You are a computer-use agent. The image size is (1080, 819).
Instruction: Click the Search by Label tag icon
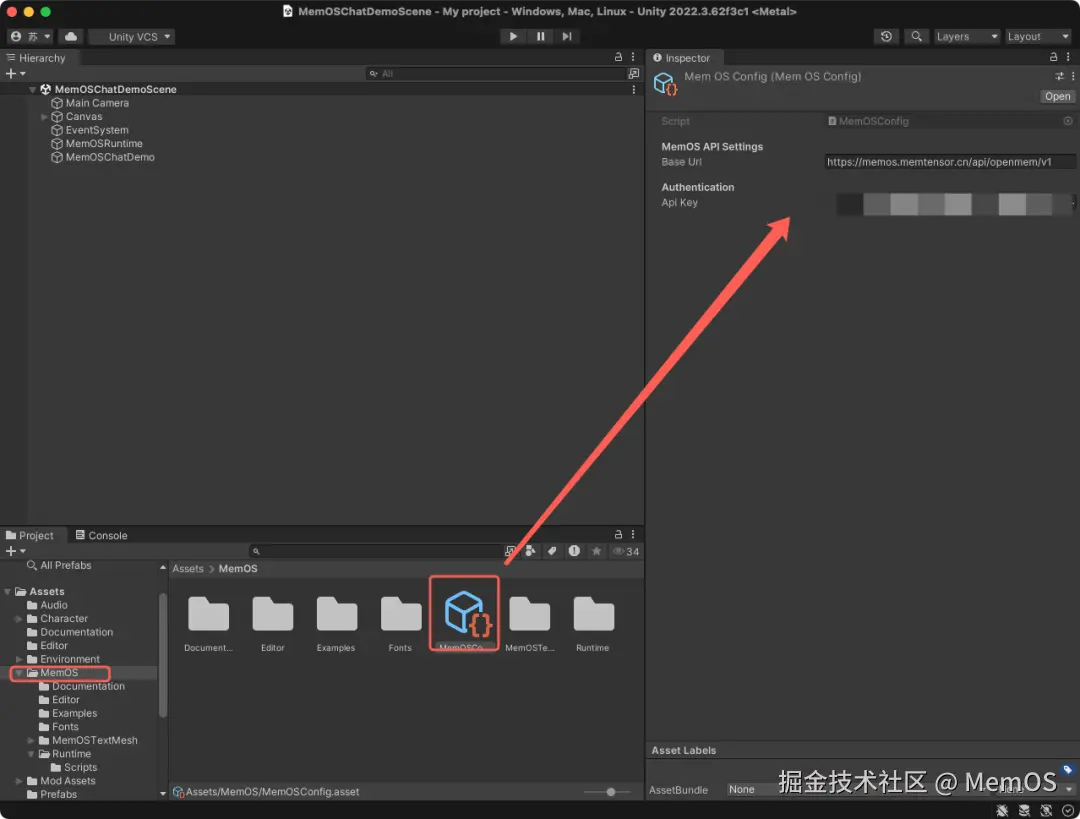tap(552, 551)
